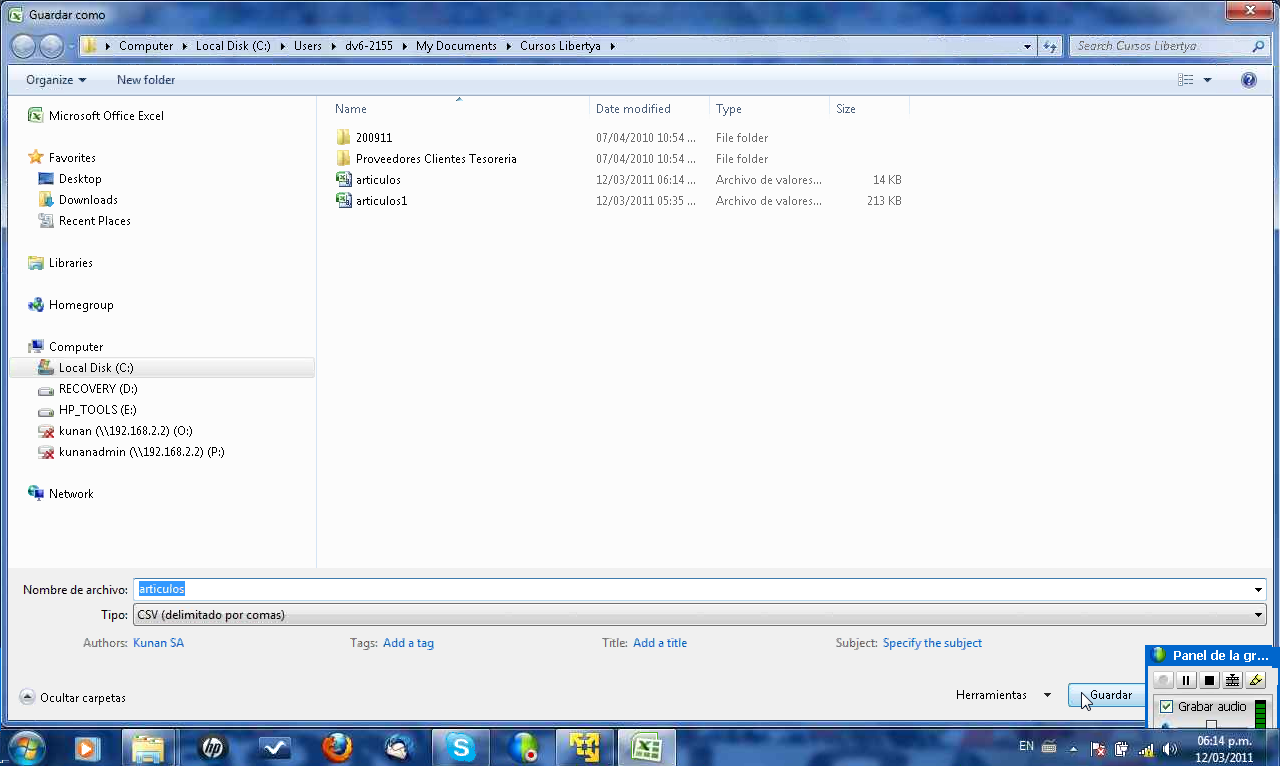Click the Kunan SA author value
Viewport: 1280px width, 766px height.
(158, 643)
